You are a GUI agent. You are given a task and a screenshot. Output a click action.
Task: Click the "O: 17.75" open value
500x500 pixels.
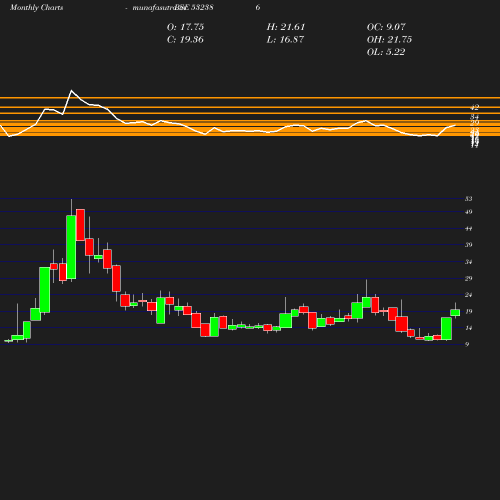pyautogui.click(x=185, y=27)
